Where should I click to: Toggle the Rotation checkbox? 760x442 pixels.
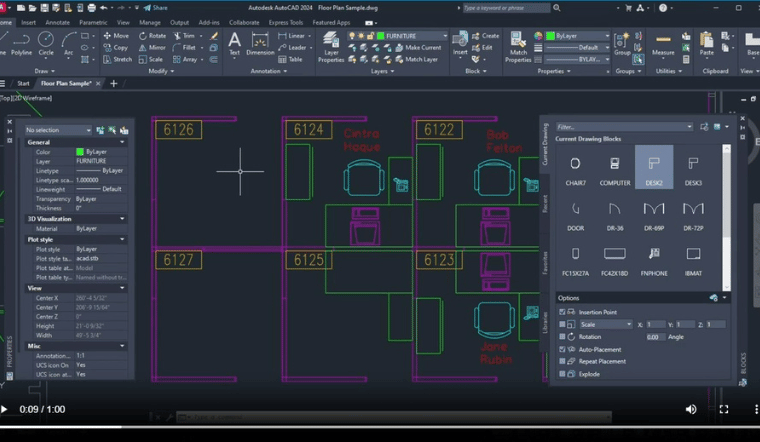click(562, 336)
